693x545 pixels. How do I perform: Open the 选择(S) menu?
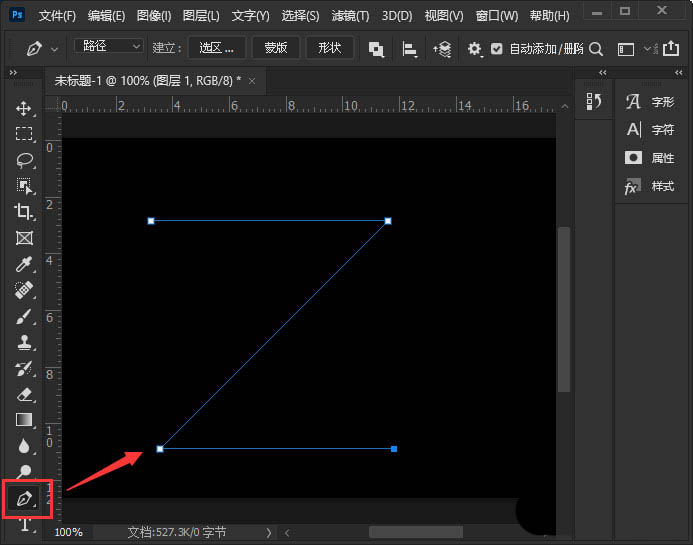300,16
